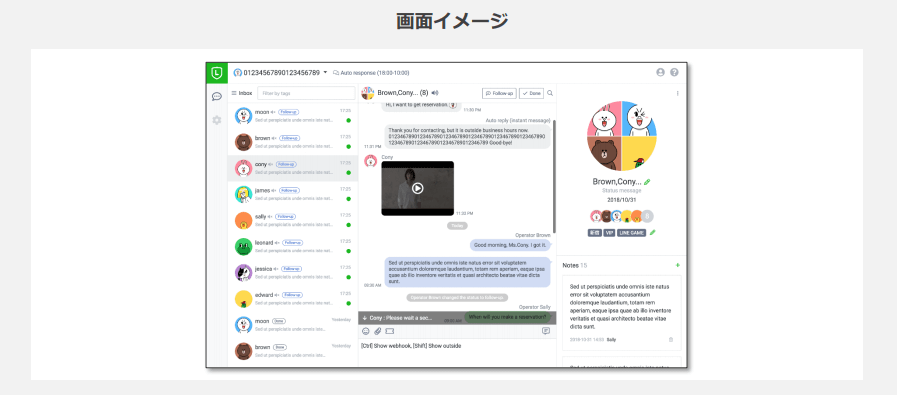
Task: Click the status change notice from Operator Brown
Action: (457, 298)
